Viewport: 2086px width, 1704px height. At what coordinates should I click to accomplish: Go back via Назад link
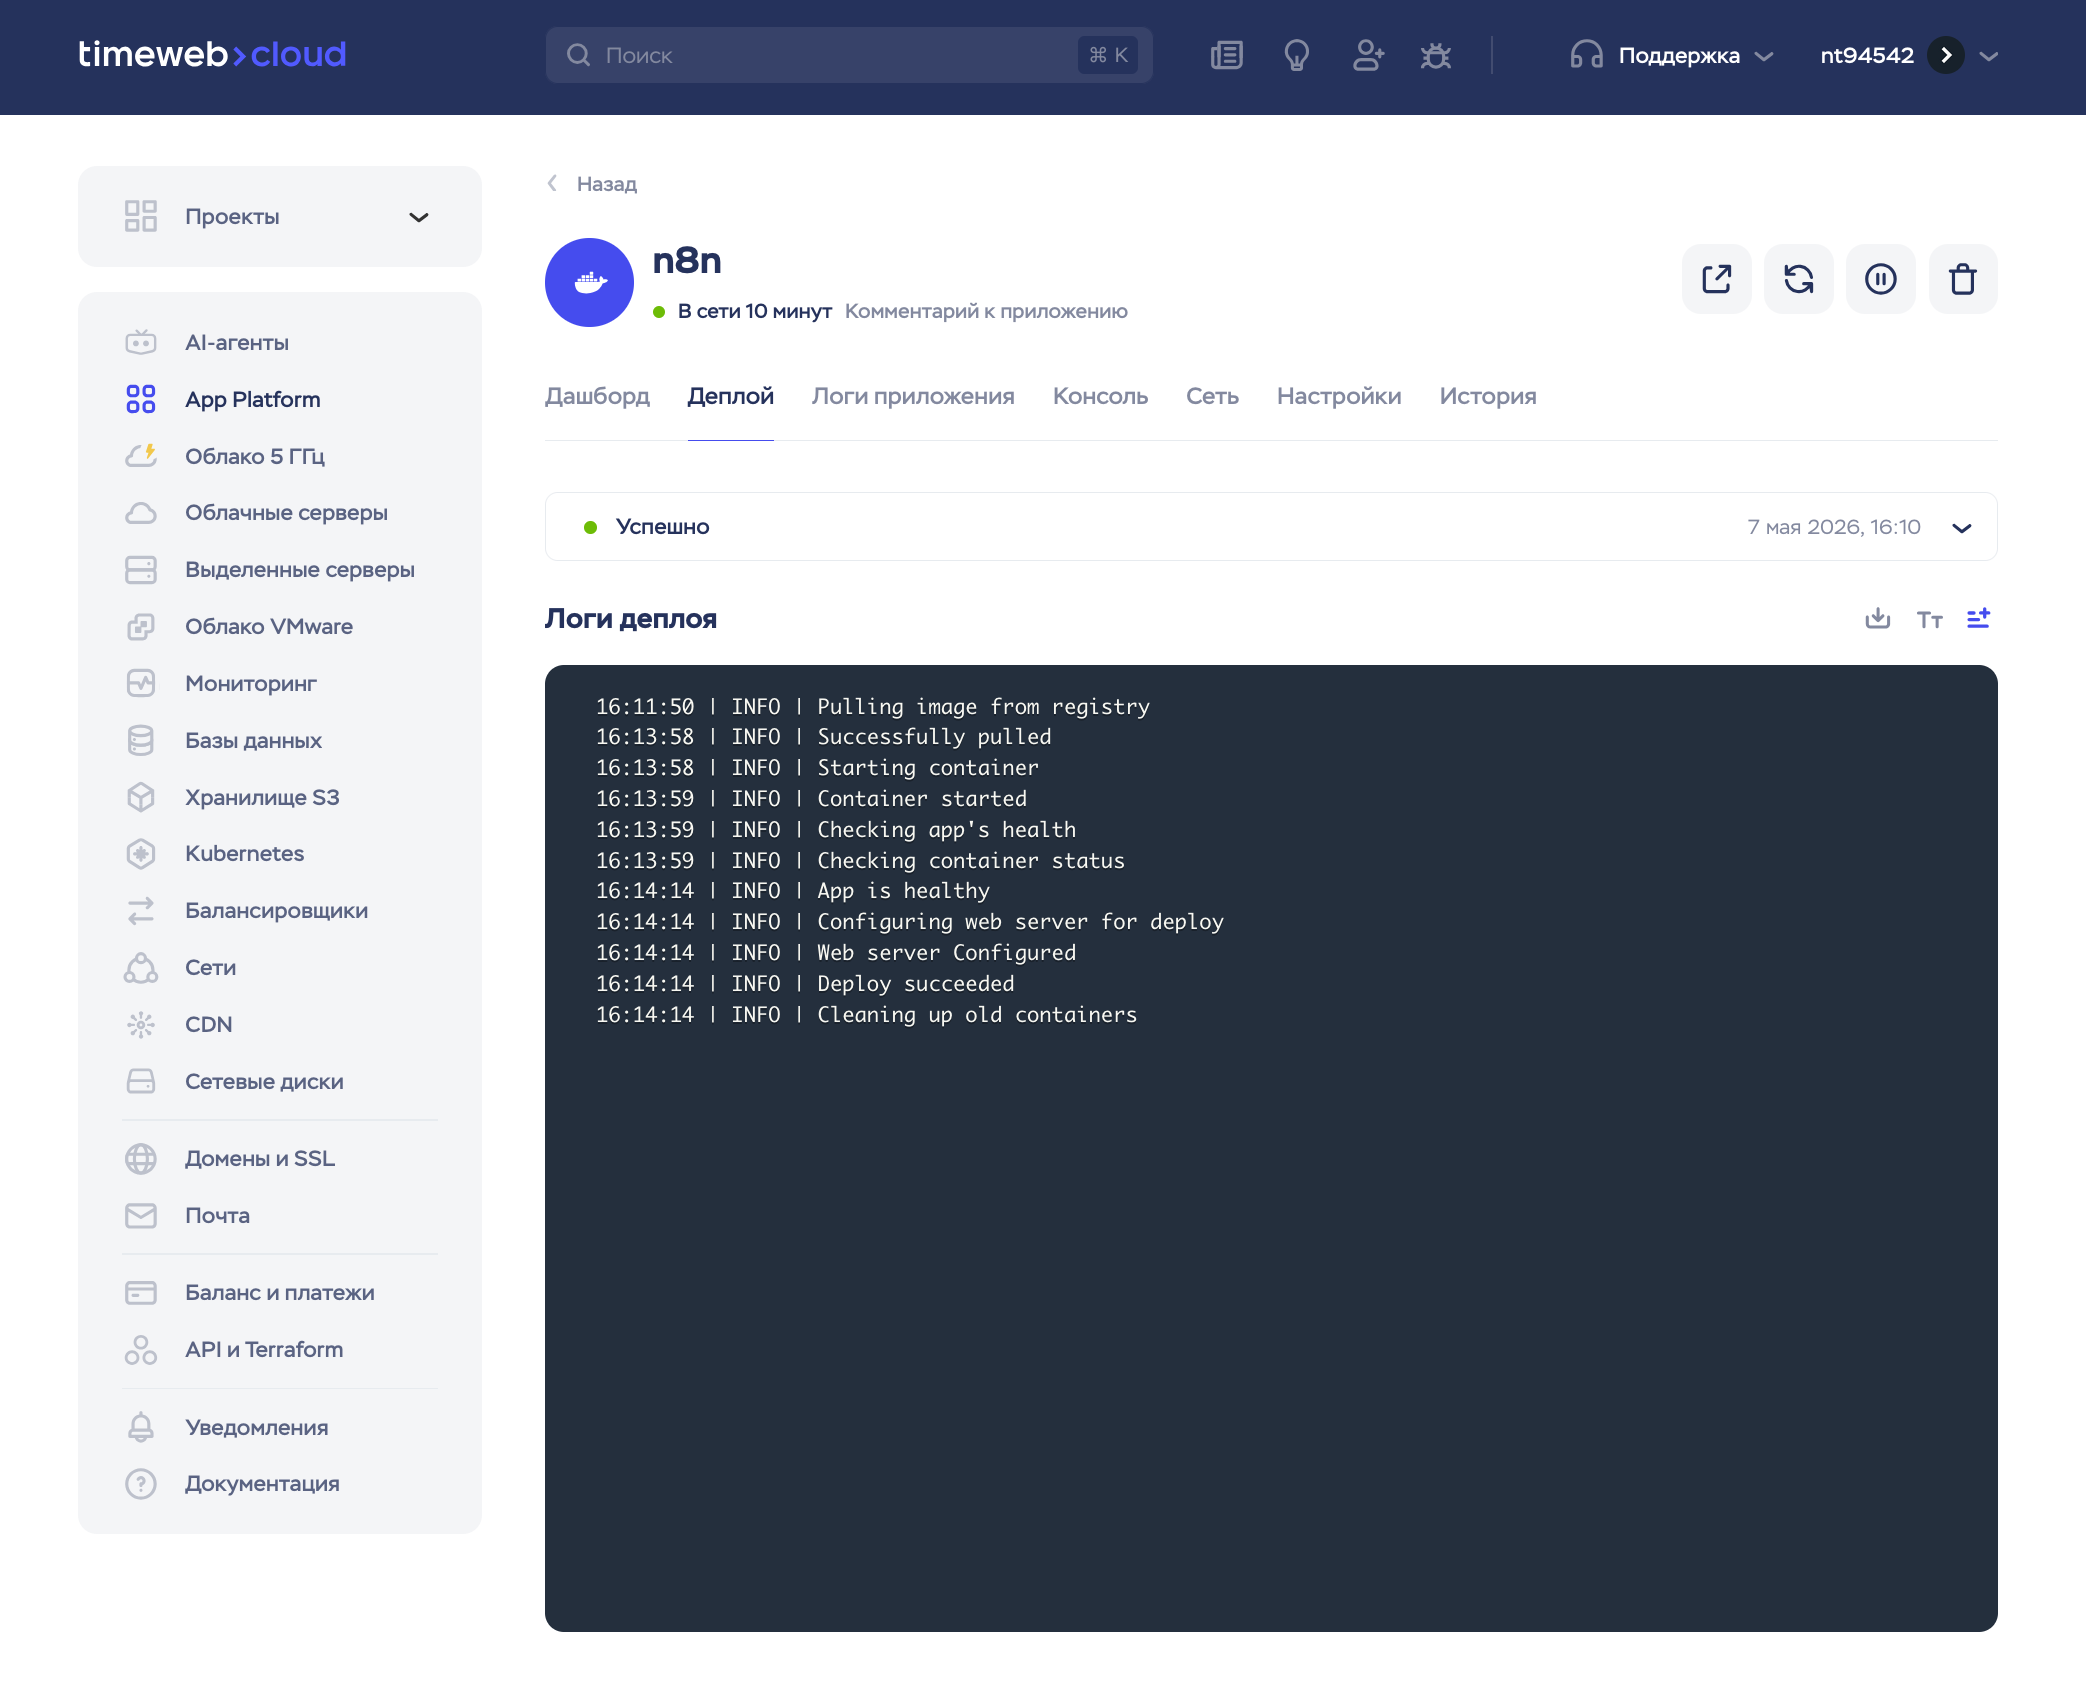[592, 184]
